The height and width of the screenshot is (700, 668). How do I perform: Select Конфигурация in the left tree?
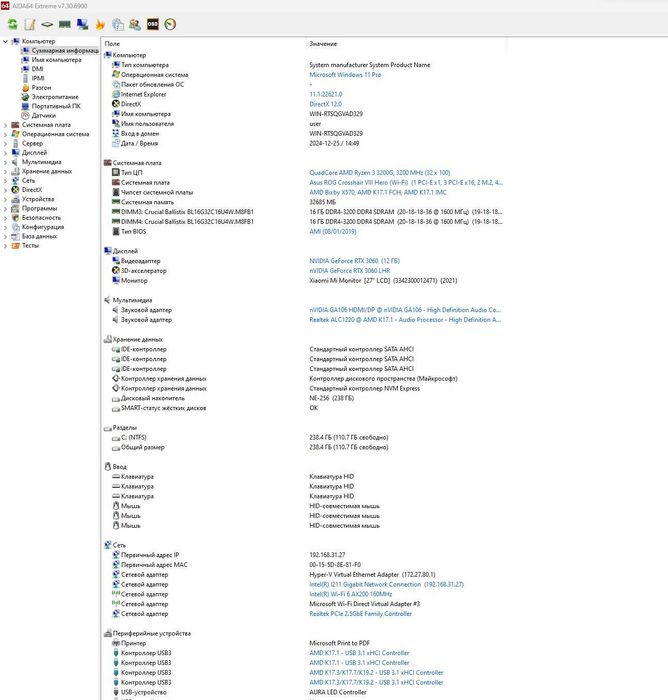tap(43, 227)
